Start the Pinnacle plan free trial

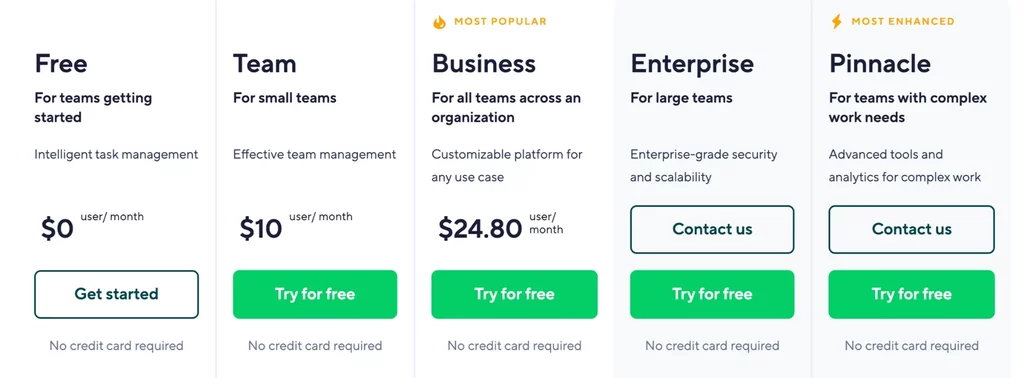(912, 294)
